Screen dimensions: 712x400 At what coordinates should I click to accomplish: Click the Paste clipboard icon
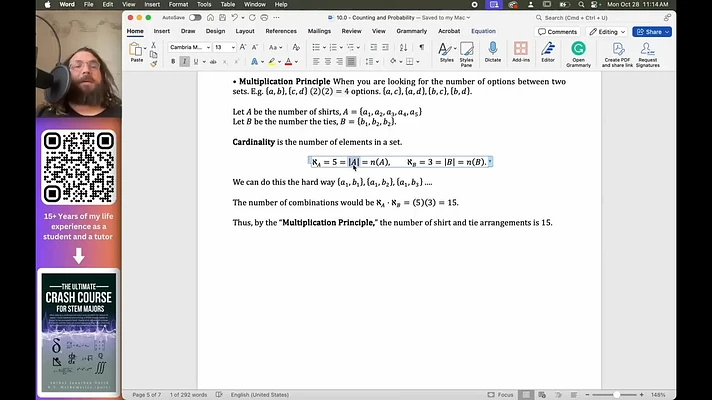(136, 49)
